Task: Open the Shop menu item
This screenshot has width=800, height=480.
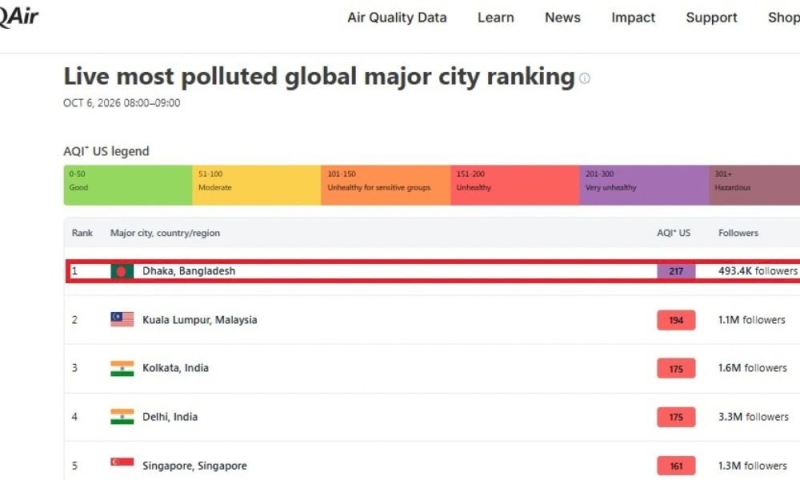Action: (784, 17)
